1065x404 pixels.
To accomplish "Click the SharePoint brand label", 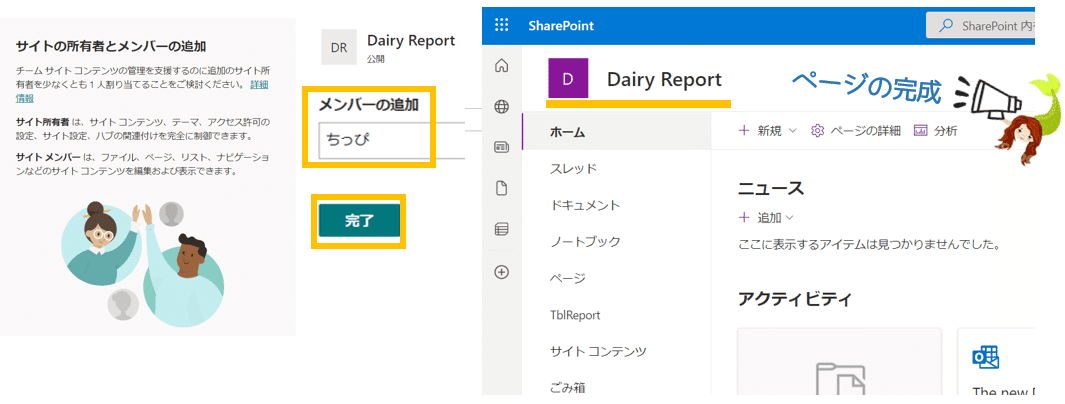I will pyautogui.click(x=560, y=26).
